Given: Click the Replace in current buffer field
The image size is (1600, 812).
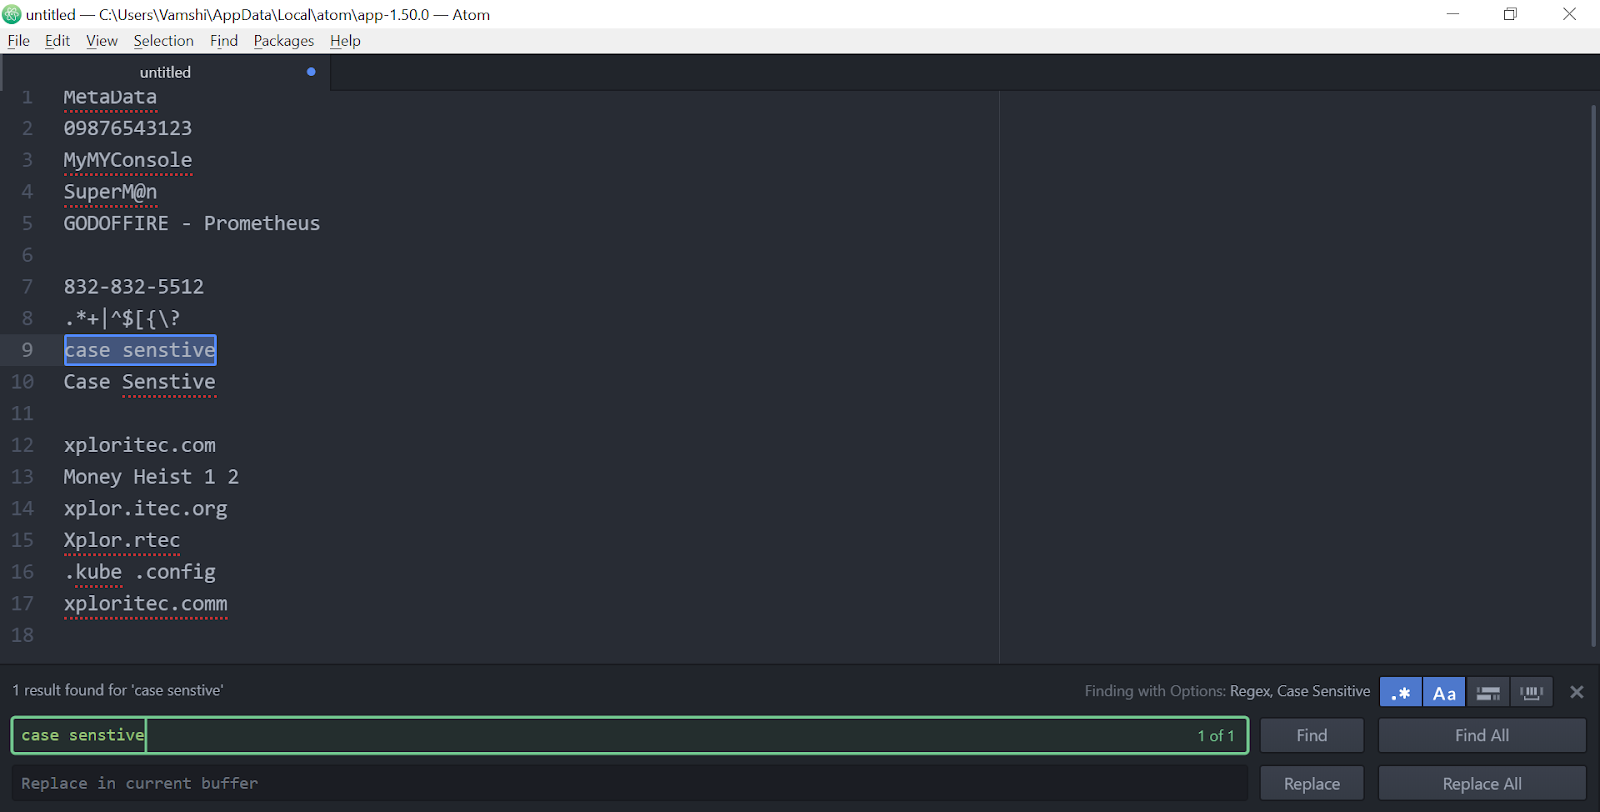Looking at the screenshot, I should pyautogui.click(x=629, y=783).
